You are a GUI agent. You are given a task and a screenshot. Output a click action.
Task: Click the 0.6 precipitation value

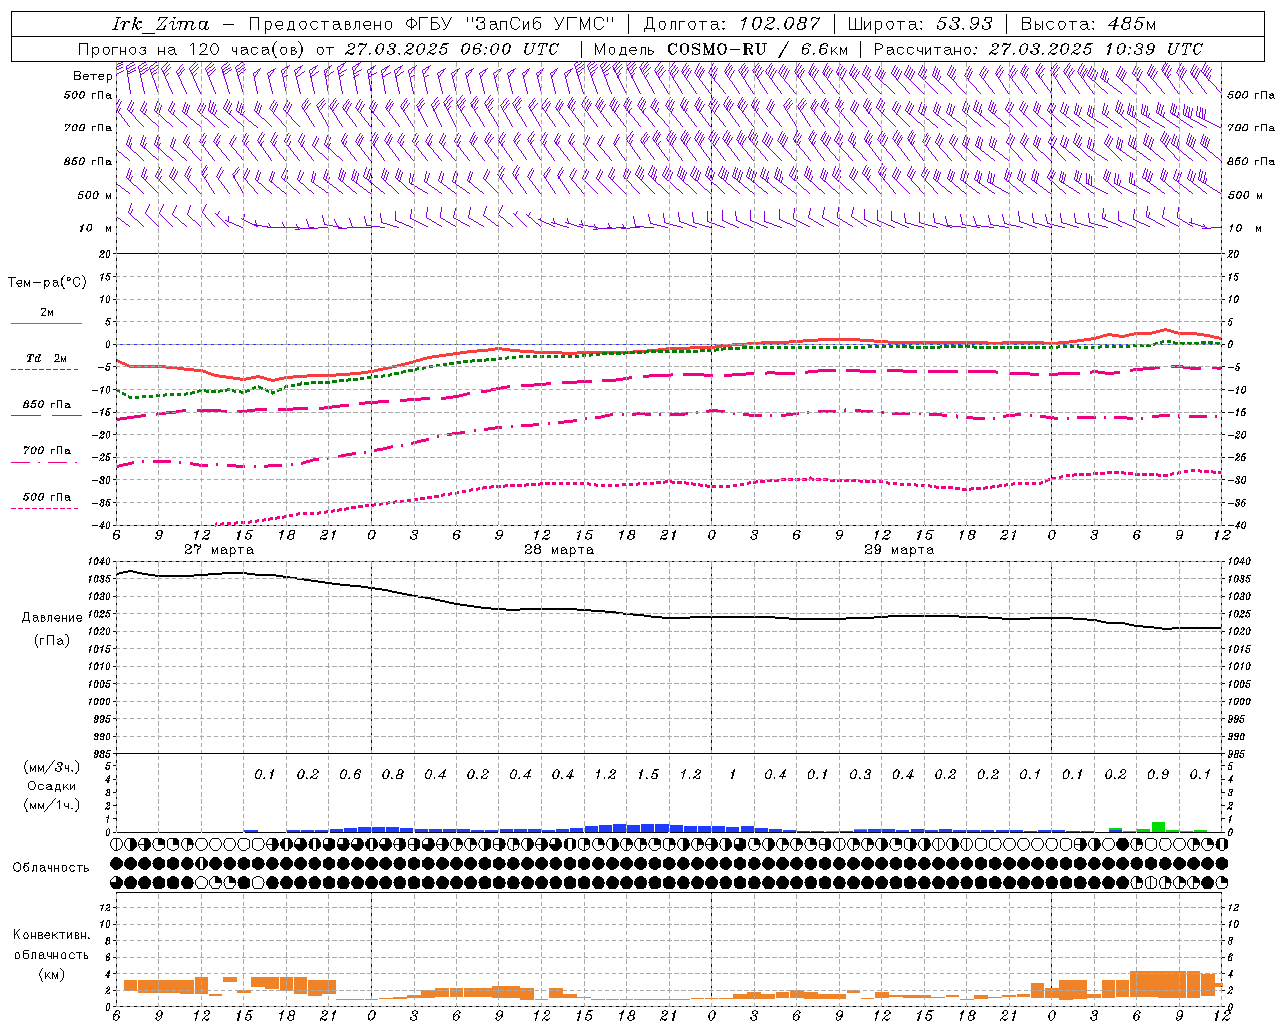350,774
